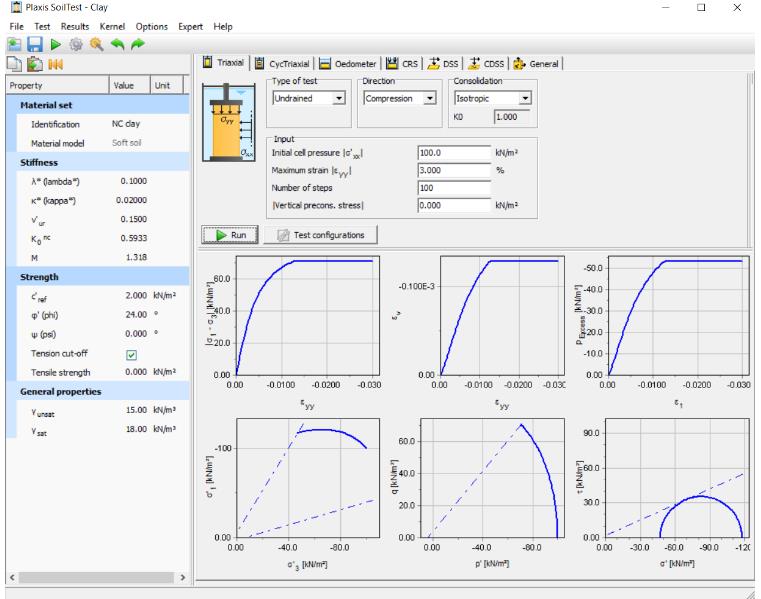Open the Kernel menu

point(111,25)
